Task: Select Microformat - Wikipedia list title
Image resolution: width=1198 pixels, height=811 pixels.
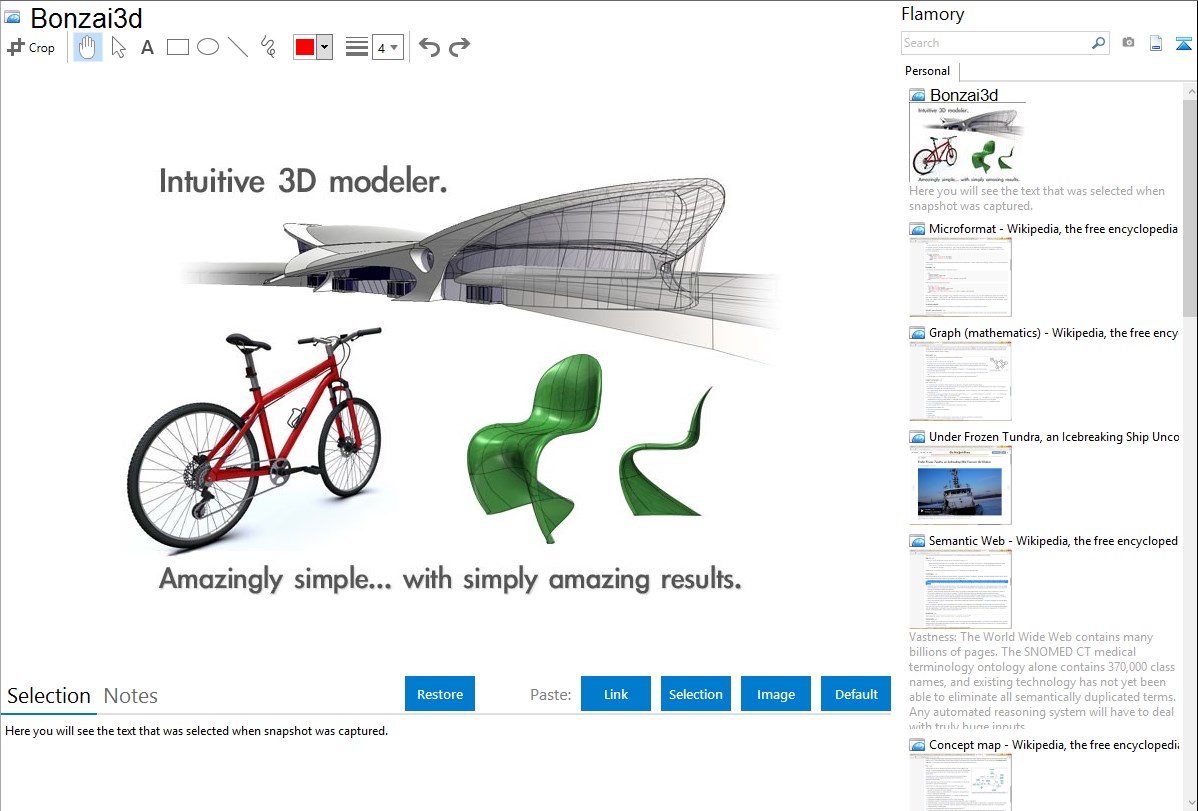Action: coord(1054,229)
